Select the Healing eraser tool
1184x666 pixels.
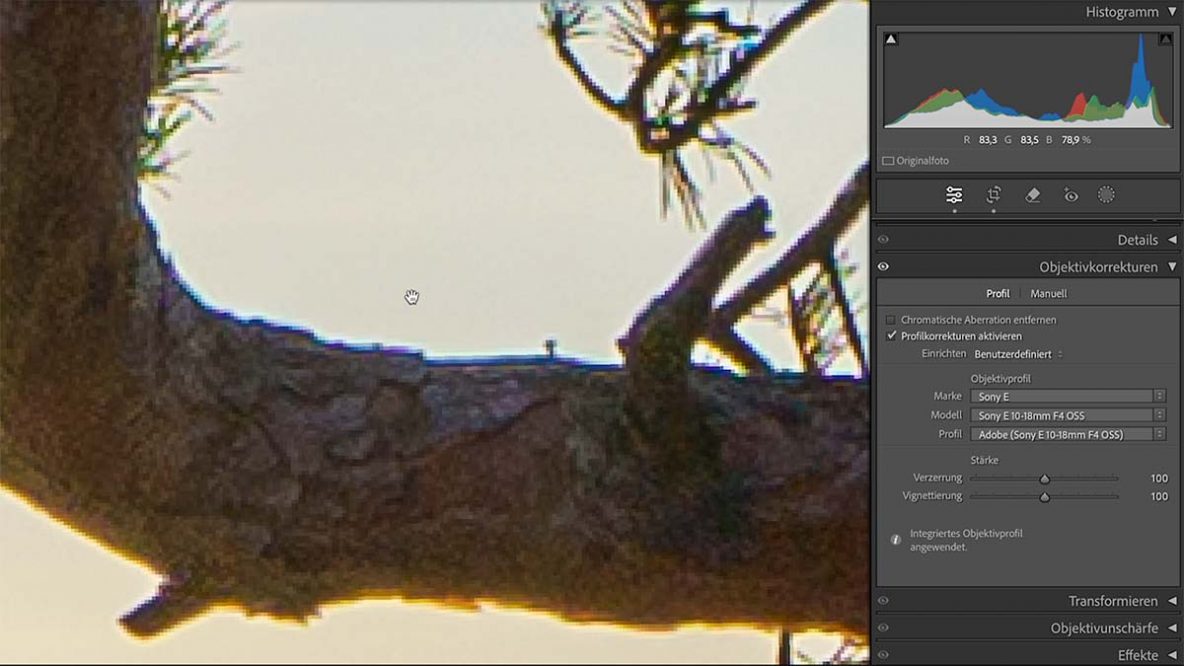point(1033,196)
